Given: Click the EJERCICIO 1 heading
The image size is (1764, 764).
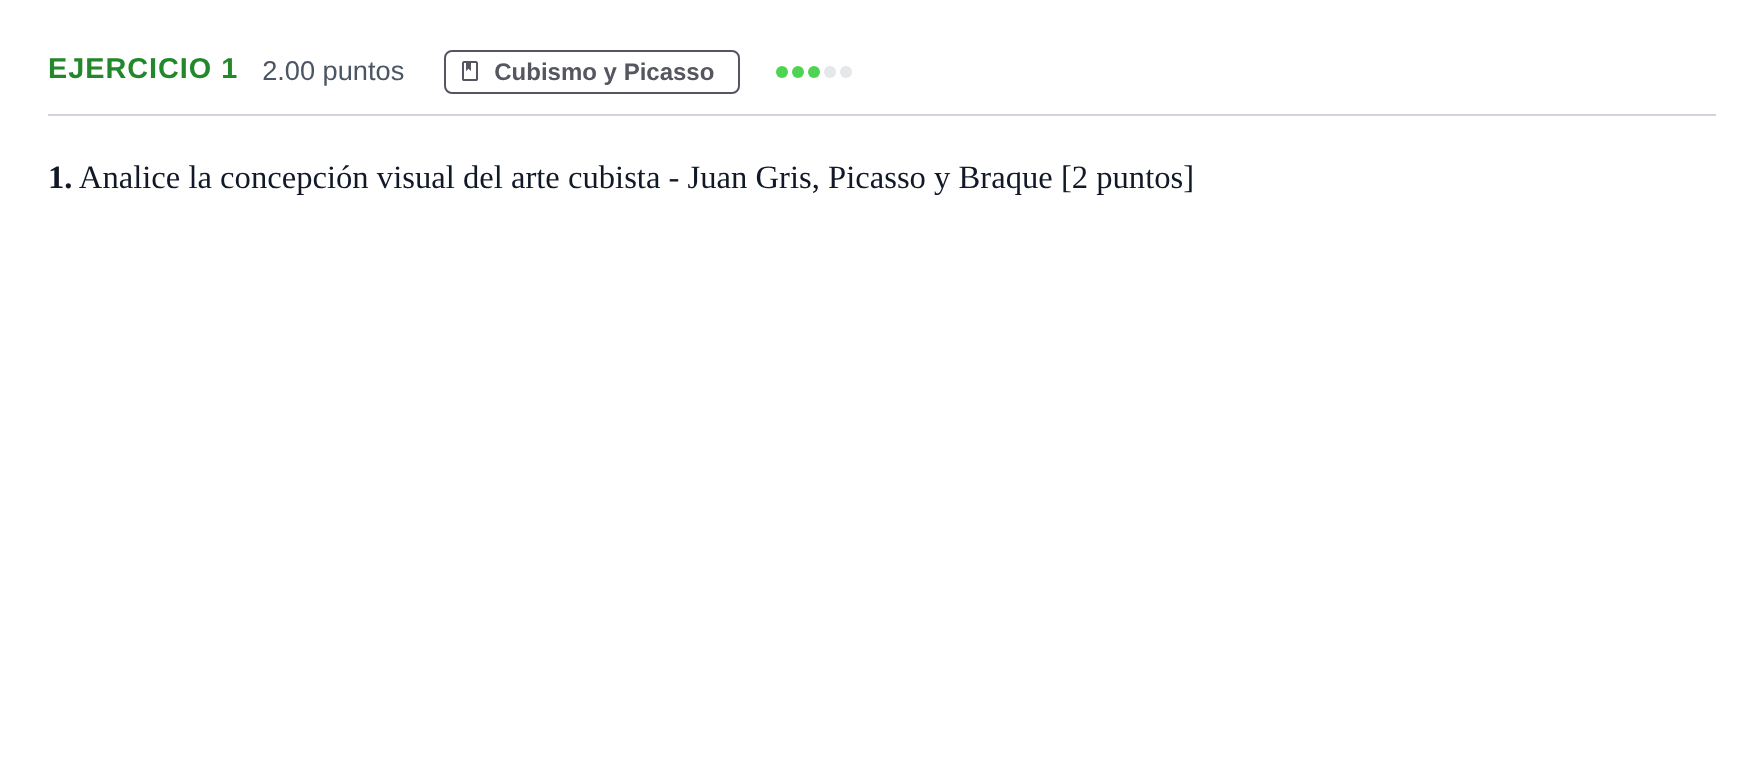Looking at the screenshot, I should point(143,69).
